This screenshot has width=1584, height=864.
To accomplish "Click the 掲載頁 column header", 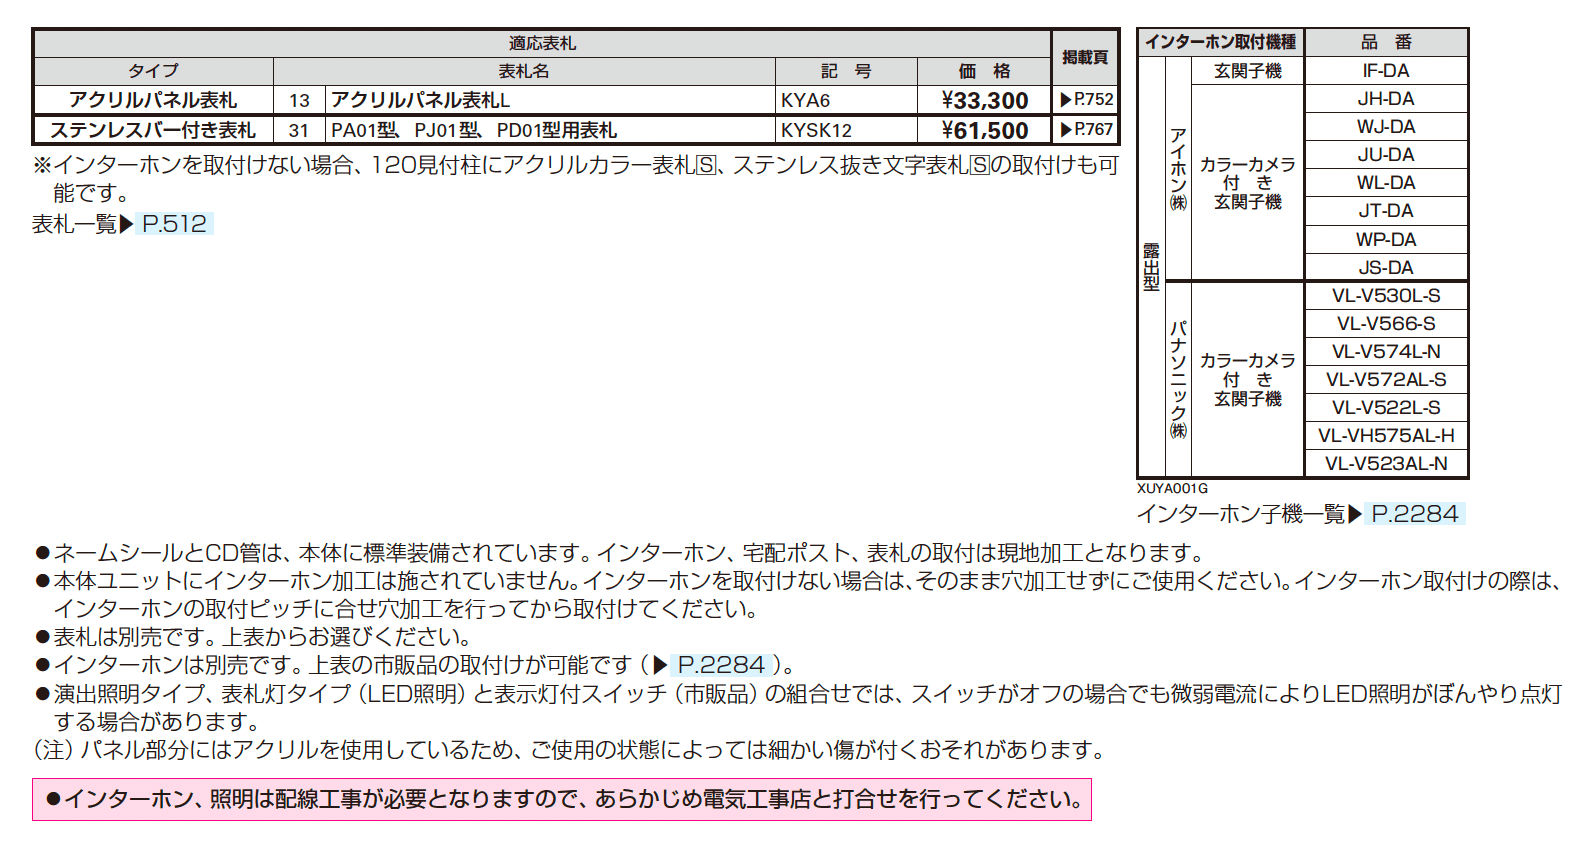I will click(1085, 58).
